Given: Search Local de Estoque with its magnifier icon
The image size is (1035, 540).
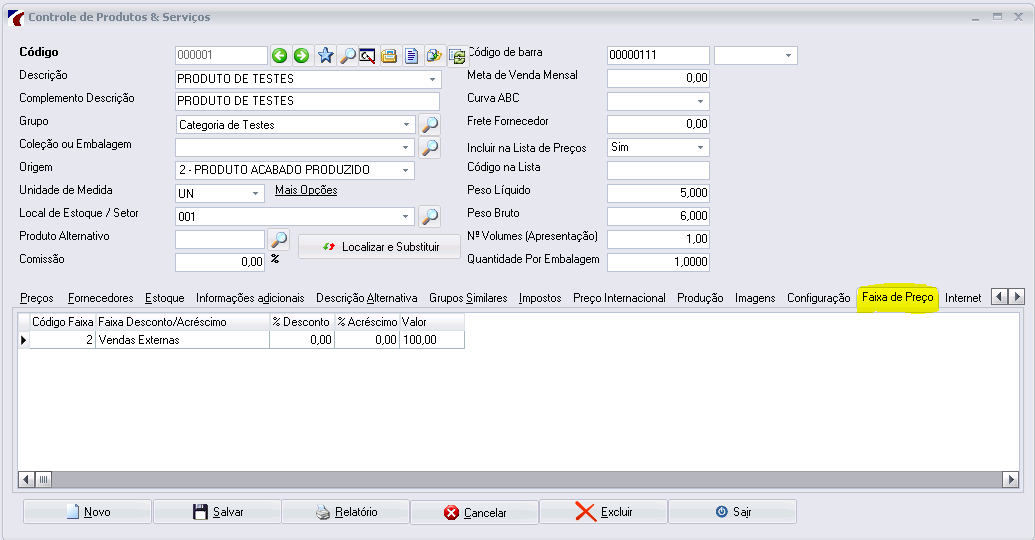Looking at the screenshot, I should click(x=430, y=216).
